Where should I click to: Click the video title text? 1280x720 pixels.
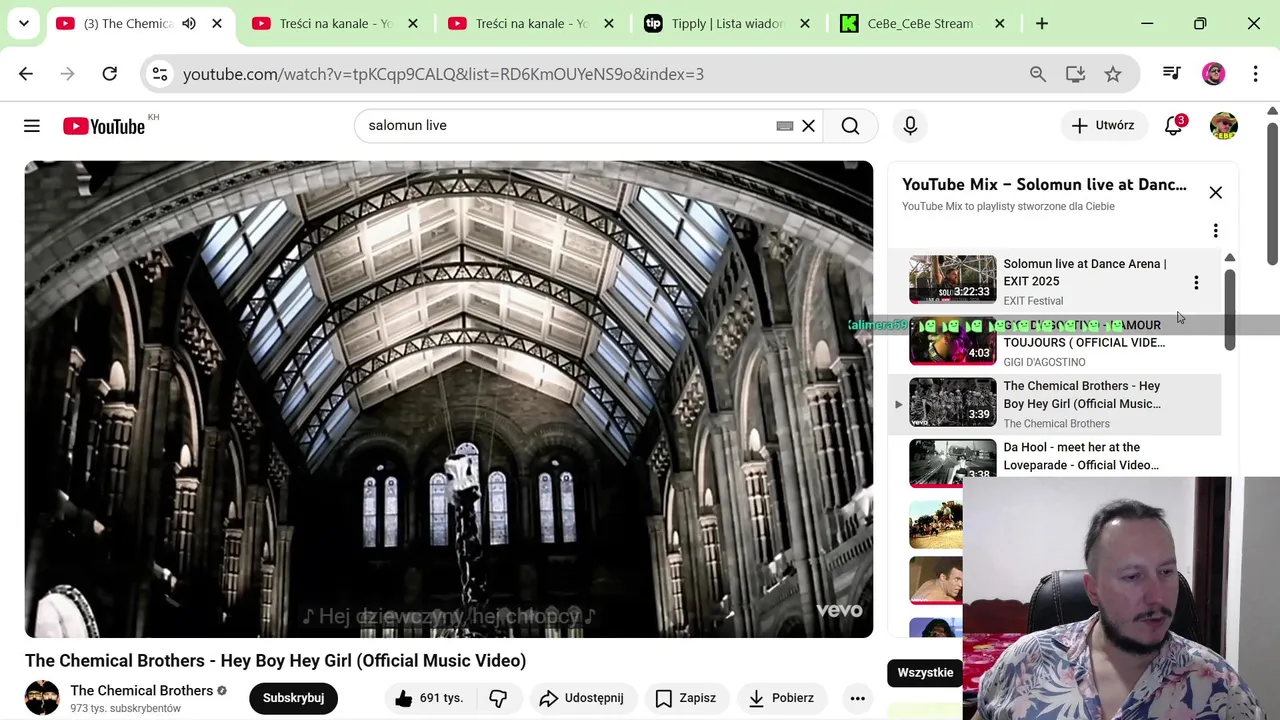tap(276, 661)
